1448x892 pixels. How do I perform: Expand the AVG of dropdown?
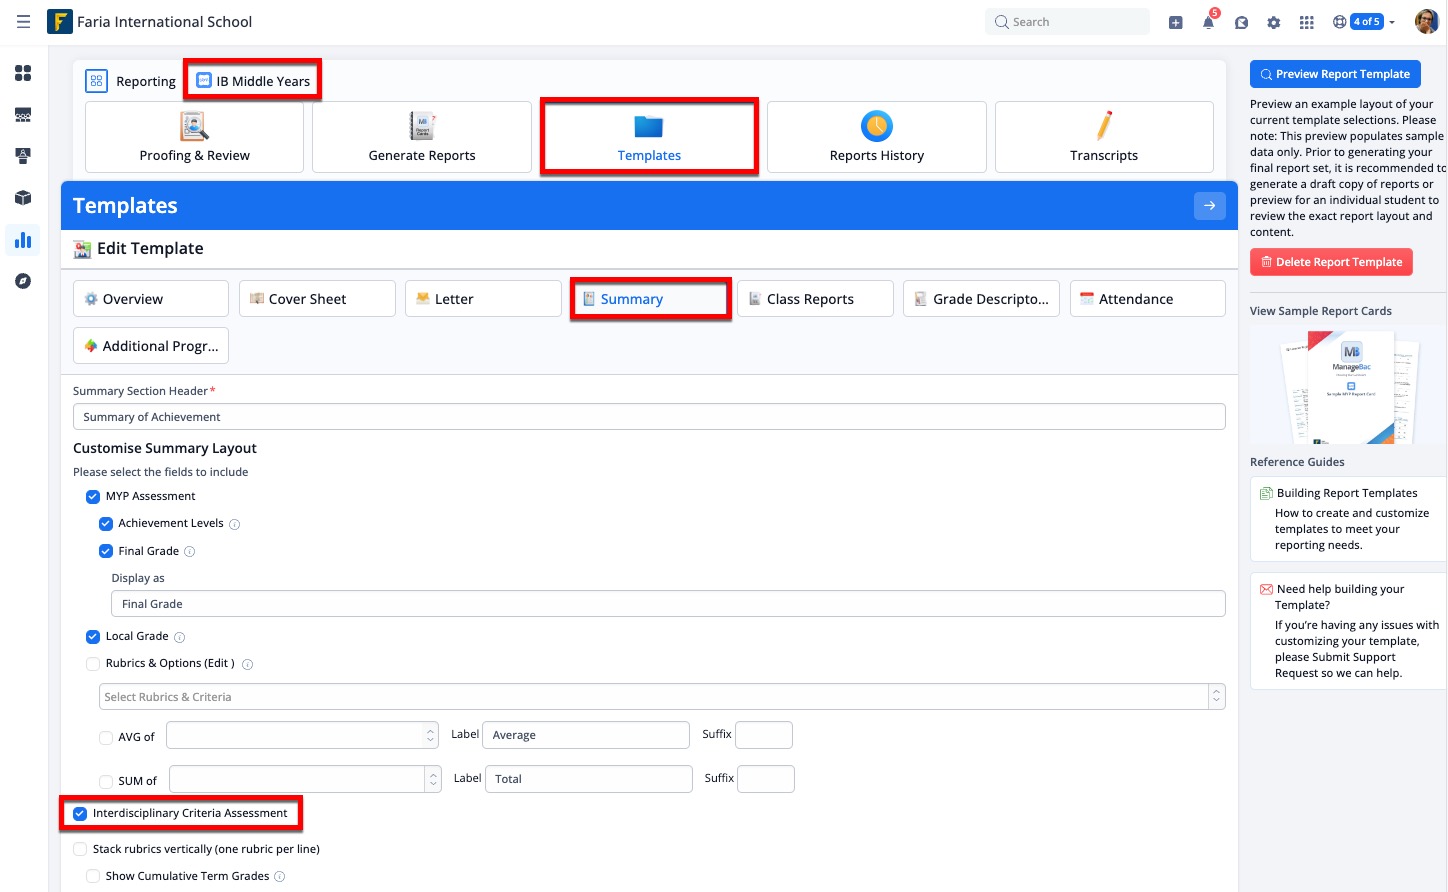click(x=302, y=736)
